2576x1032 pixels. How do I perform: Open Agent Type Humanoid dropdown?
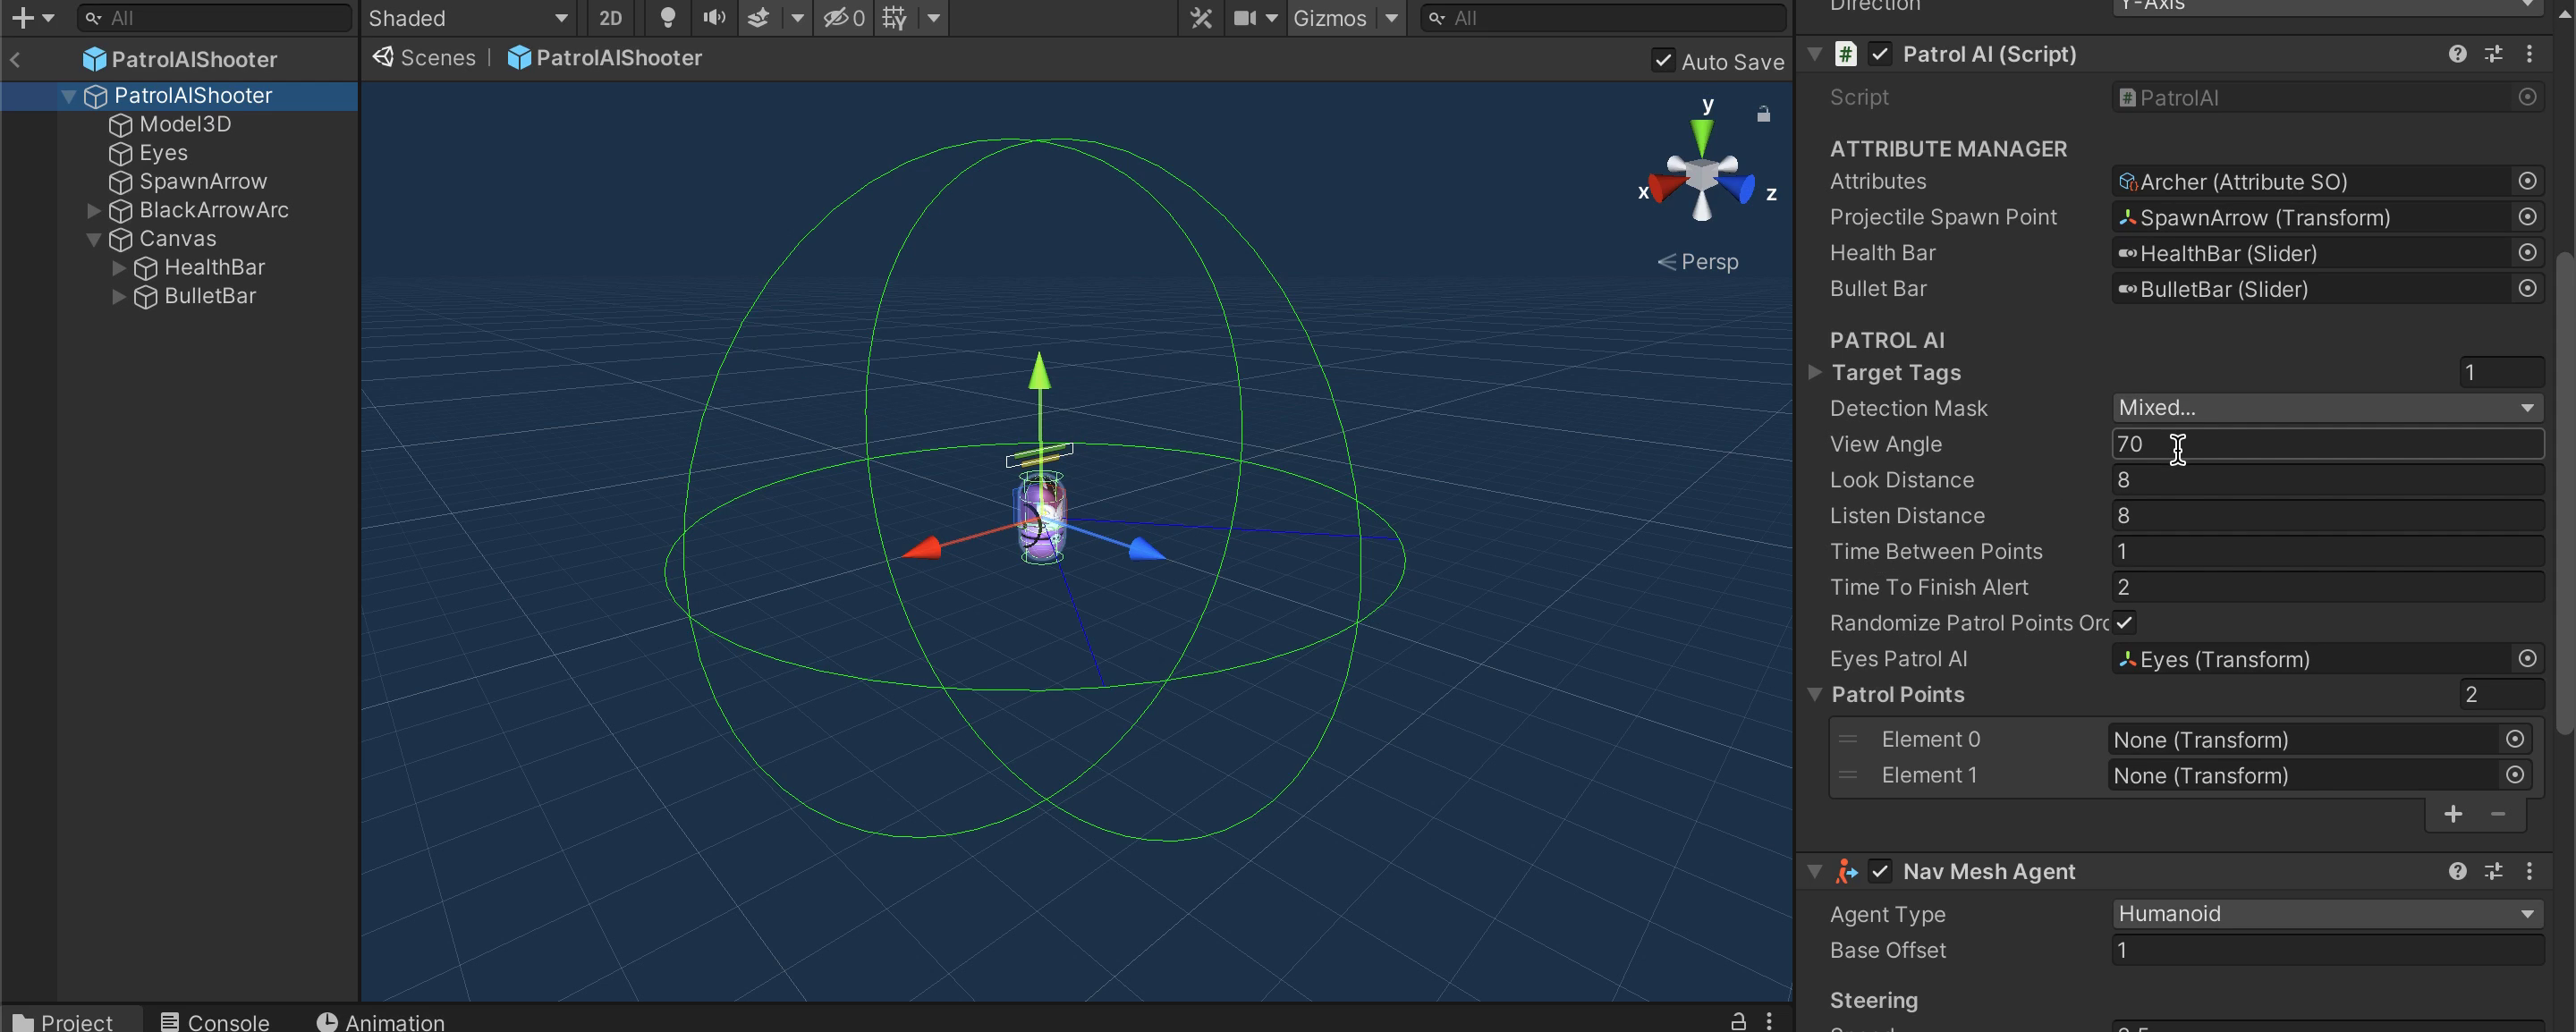[x=2327, y=914]
